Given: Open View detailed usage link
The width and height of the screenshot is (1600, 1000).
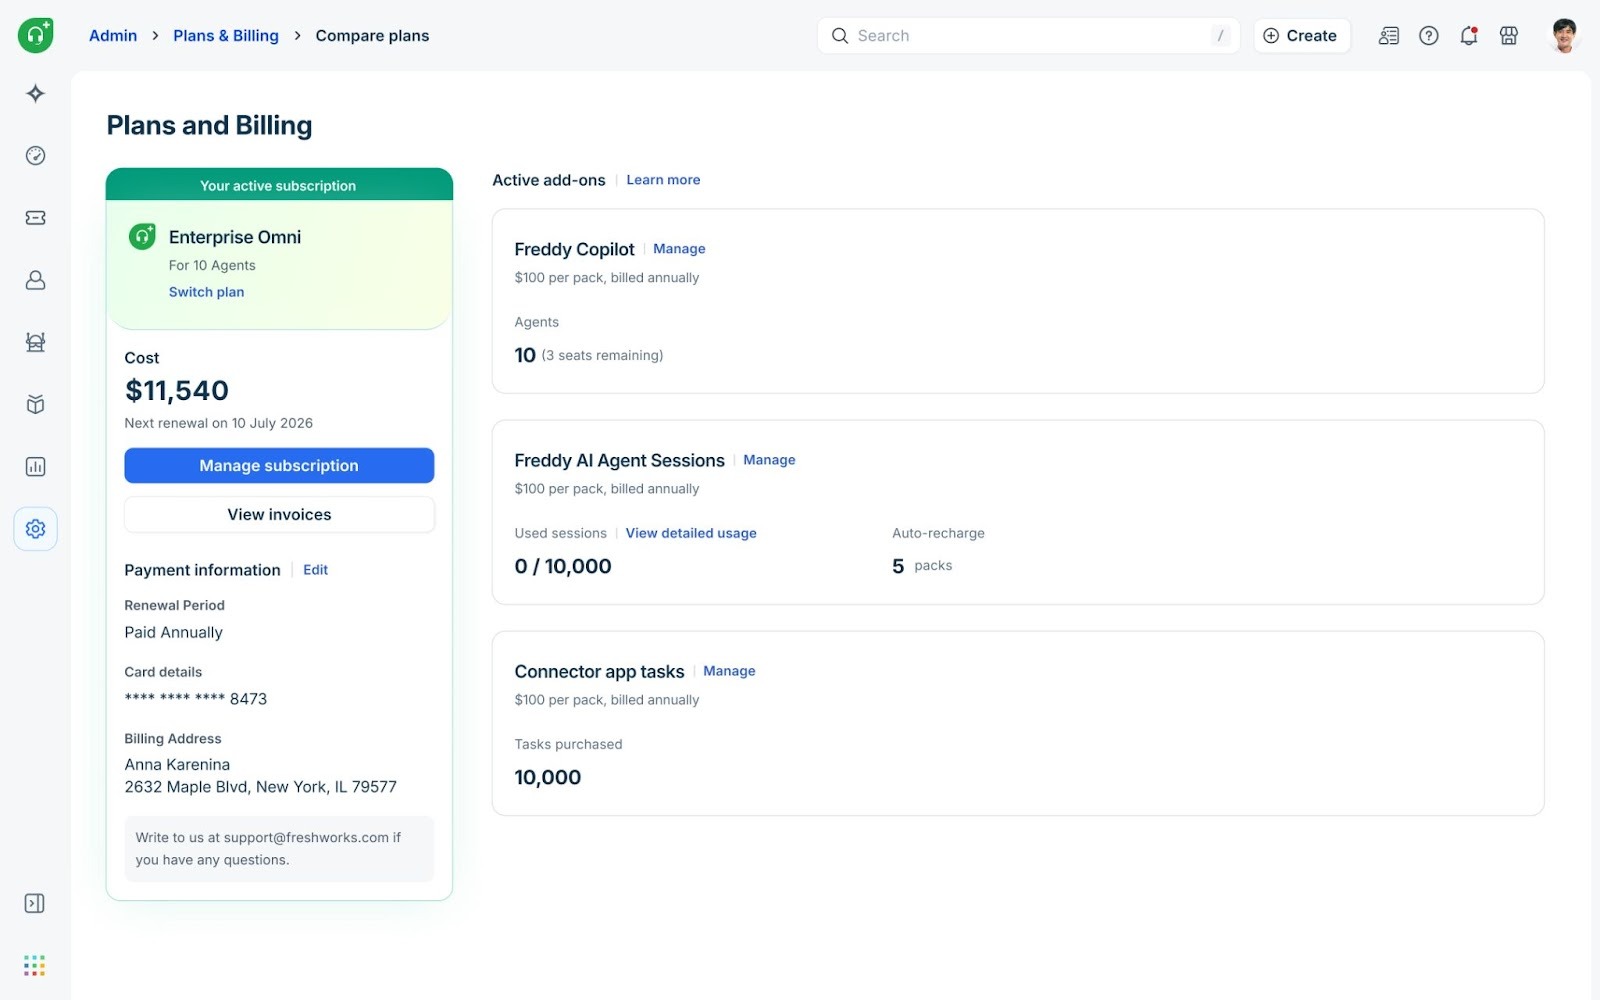Looking at the screenshot, I should click(691, 533).
